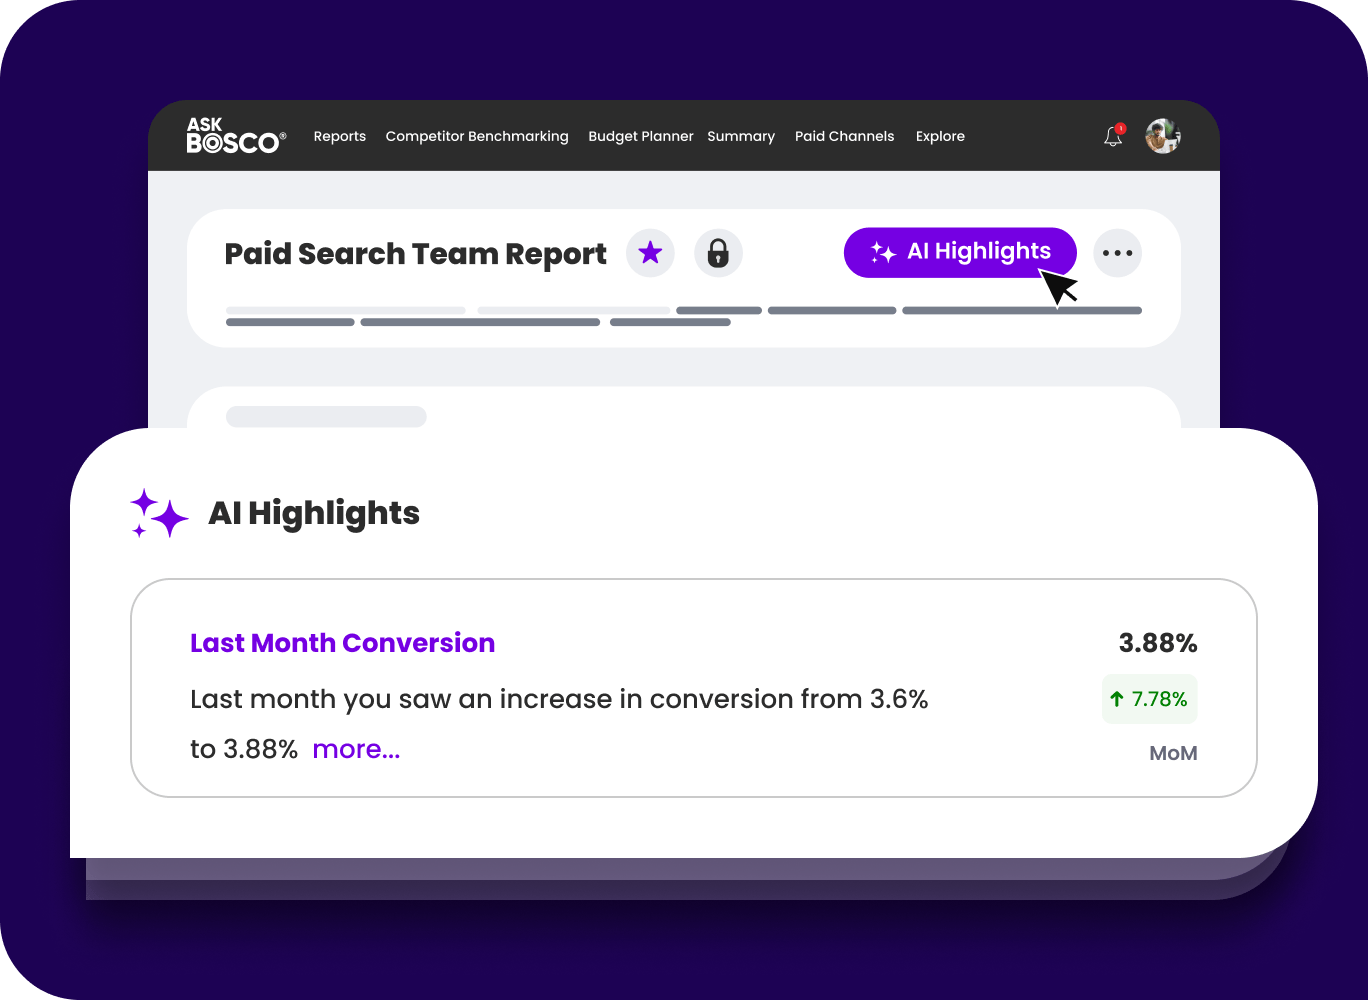Switch to the Summary section
1368x1000 pixels.
[741, 137]
